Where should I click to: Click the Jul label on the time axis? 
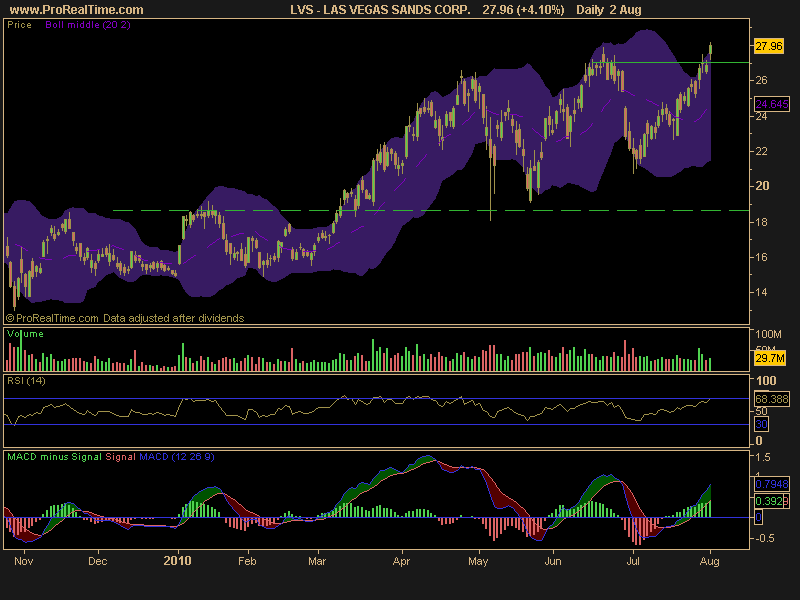[633, 561]
